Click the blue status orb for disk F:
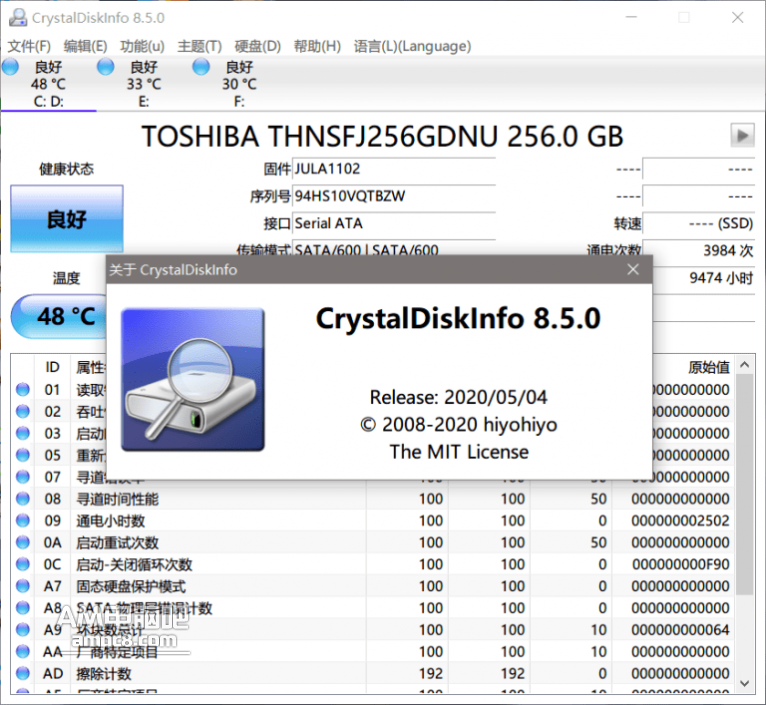 click(x=201, y=67)
